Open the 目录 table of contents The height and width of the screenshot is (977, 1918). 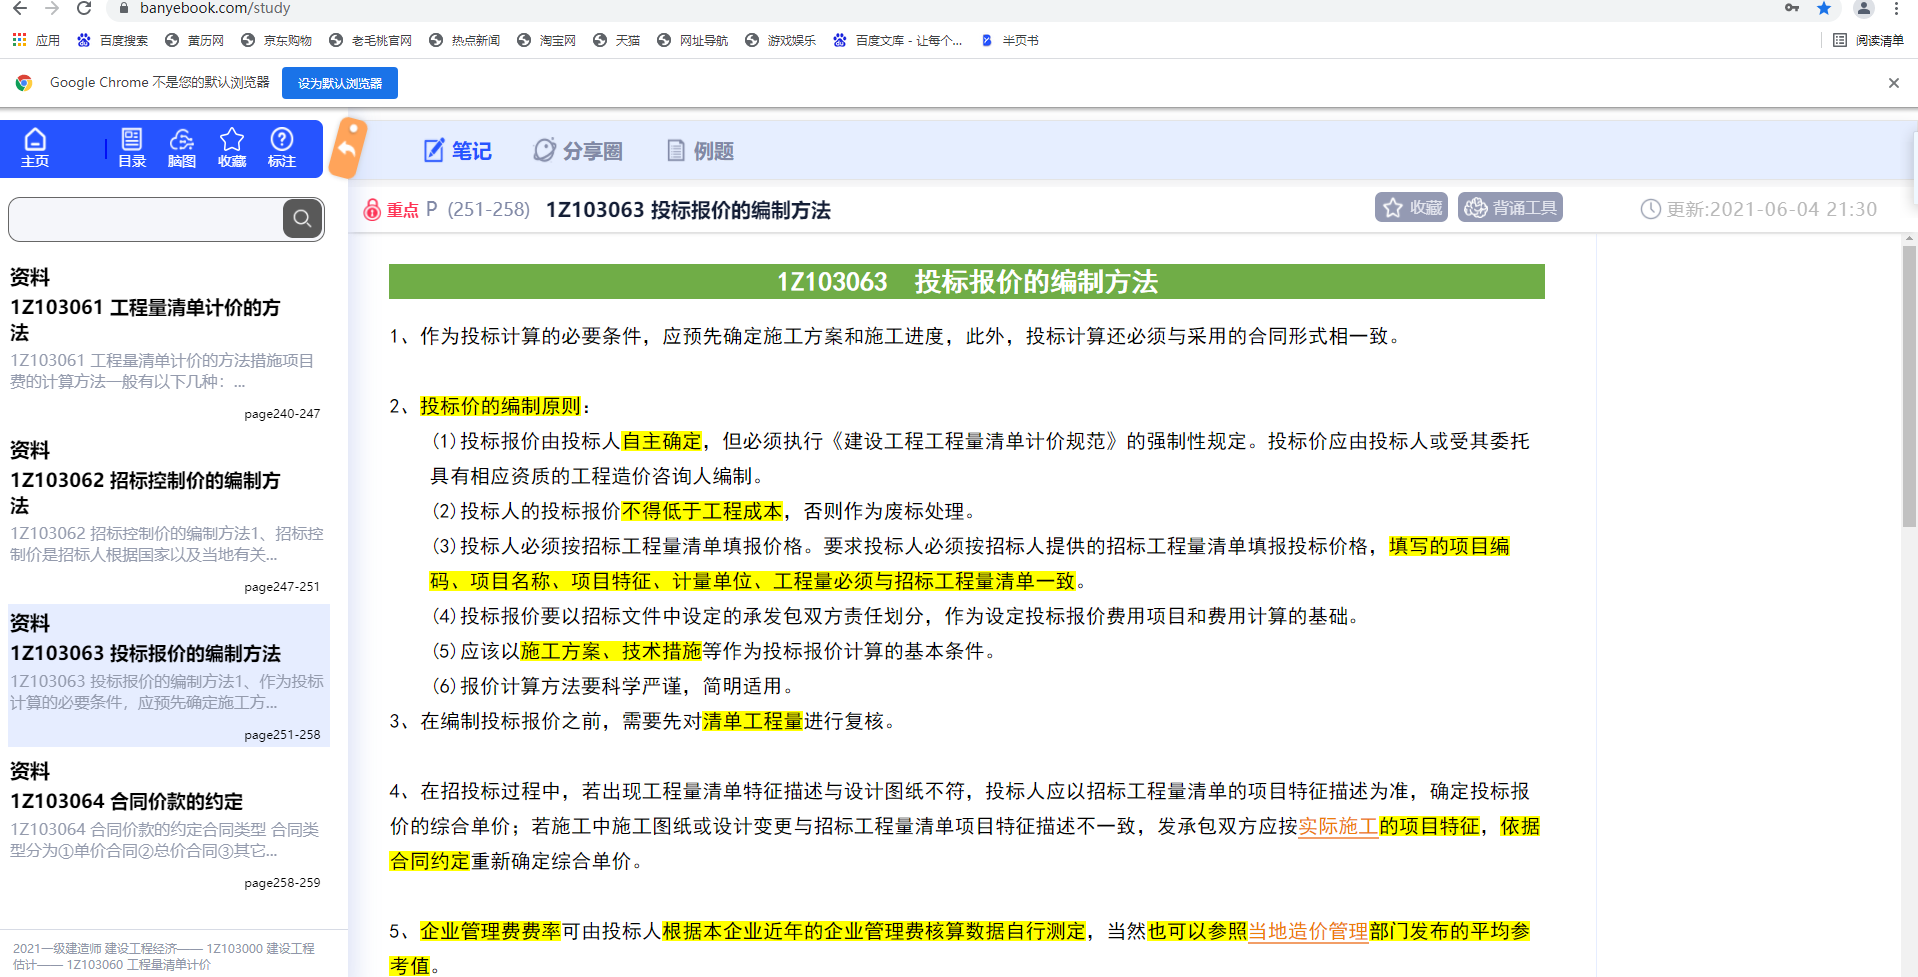pyautogui.click(x=132, y=148)
